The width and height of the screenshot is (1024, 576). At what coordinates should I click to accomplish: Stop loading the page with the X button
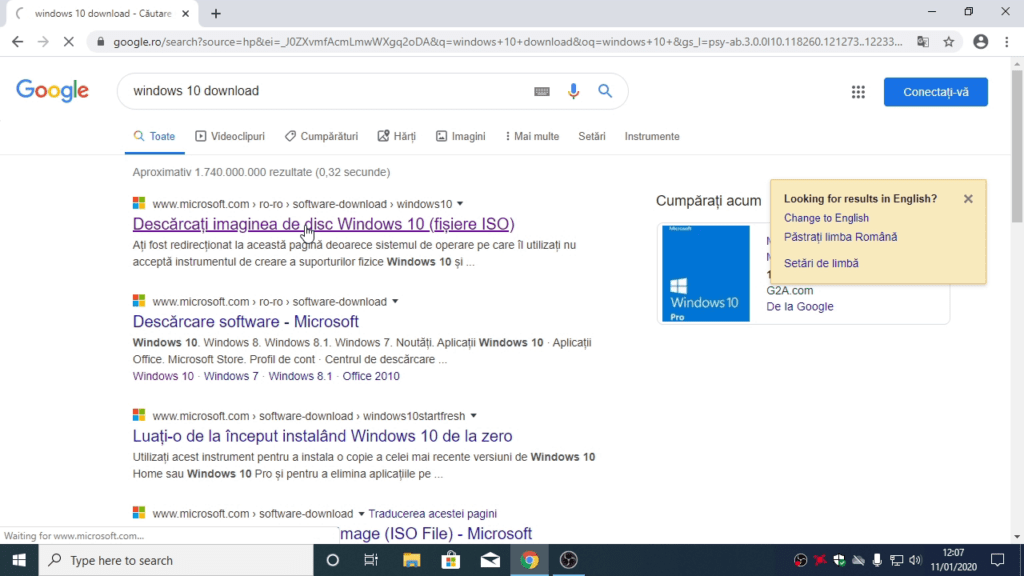click(x=69, y=42)
